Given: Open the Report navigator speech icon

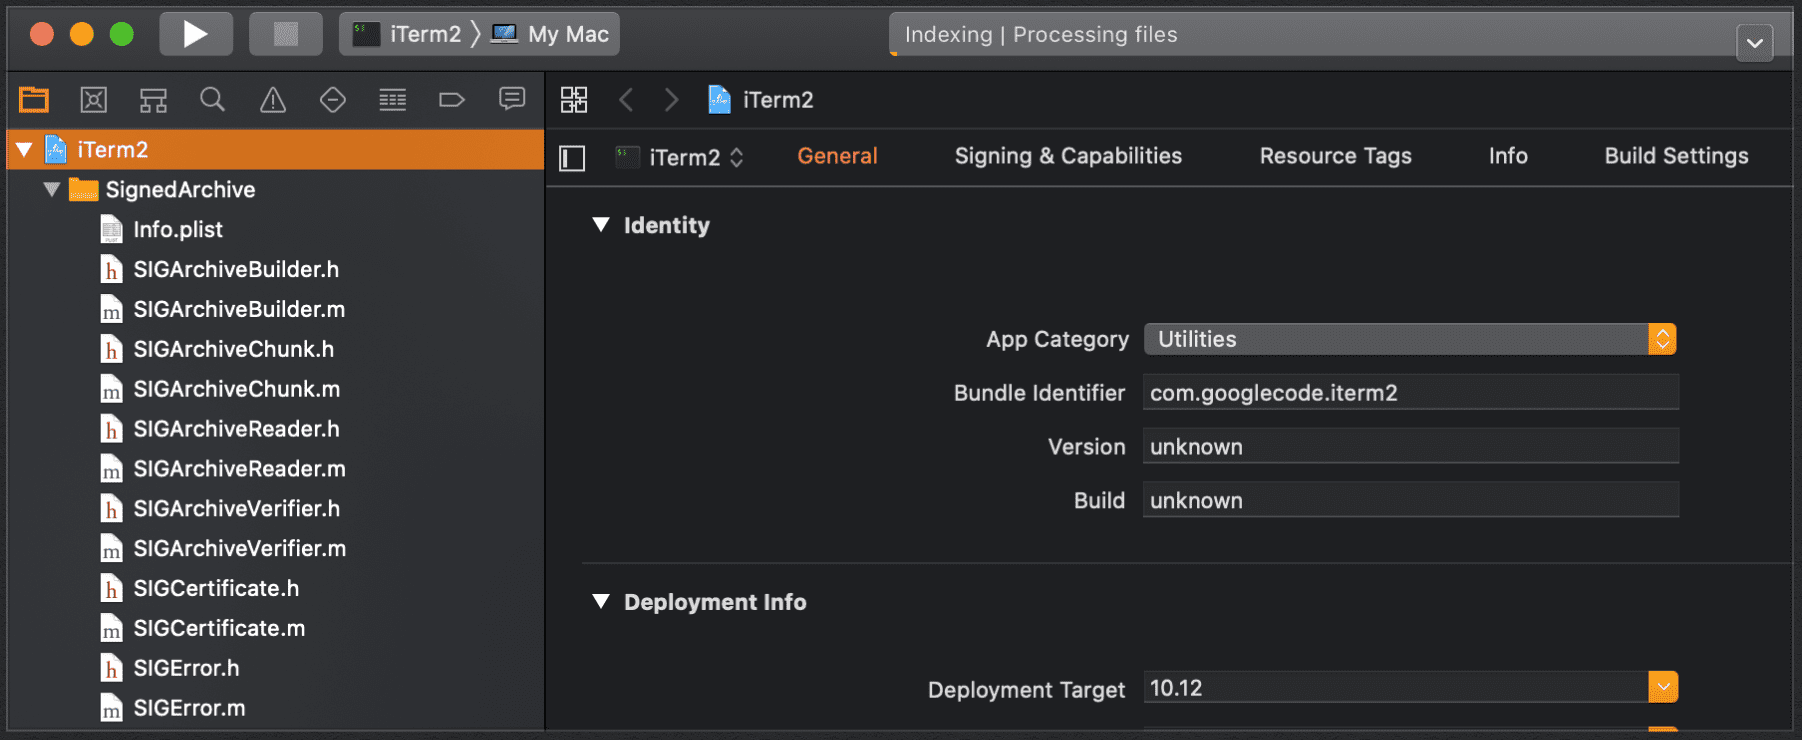Looking at the screenshot, I should click(512, 99).
